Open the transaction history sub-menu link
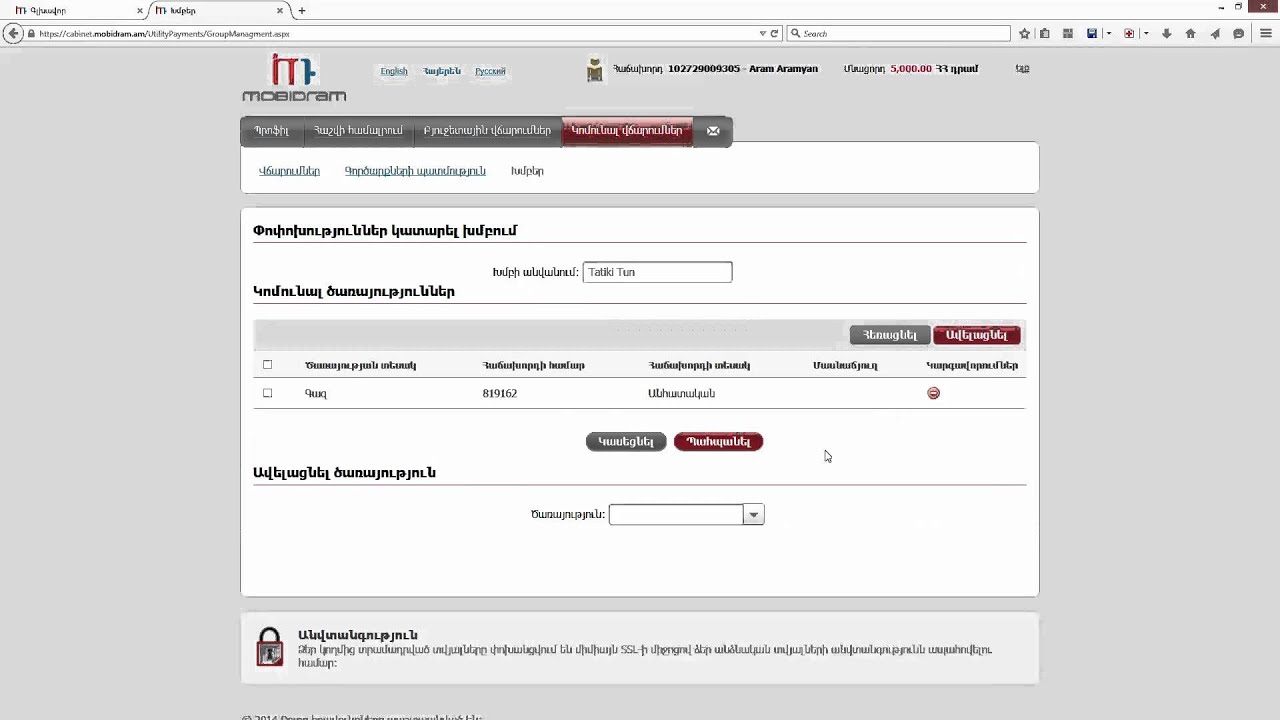Viewport: 1280px width, 720px height. point(415,171)
